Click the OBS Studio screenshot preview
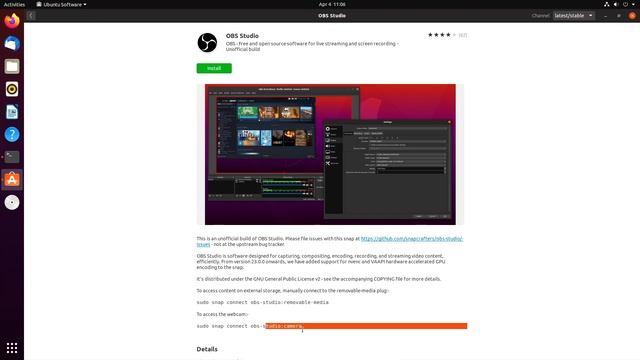Screen dimensions: 640x360 click(330, 154)
